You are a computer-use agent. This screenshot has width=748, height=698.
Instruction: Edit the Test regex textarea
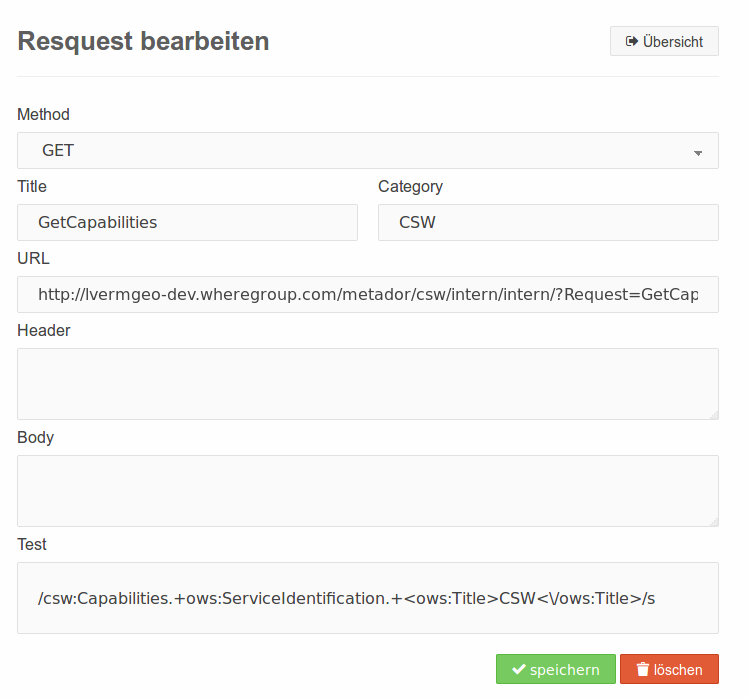pyautogui.click(x=368, y=598)
